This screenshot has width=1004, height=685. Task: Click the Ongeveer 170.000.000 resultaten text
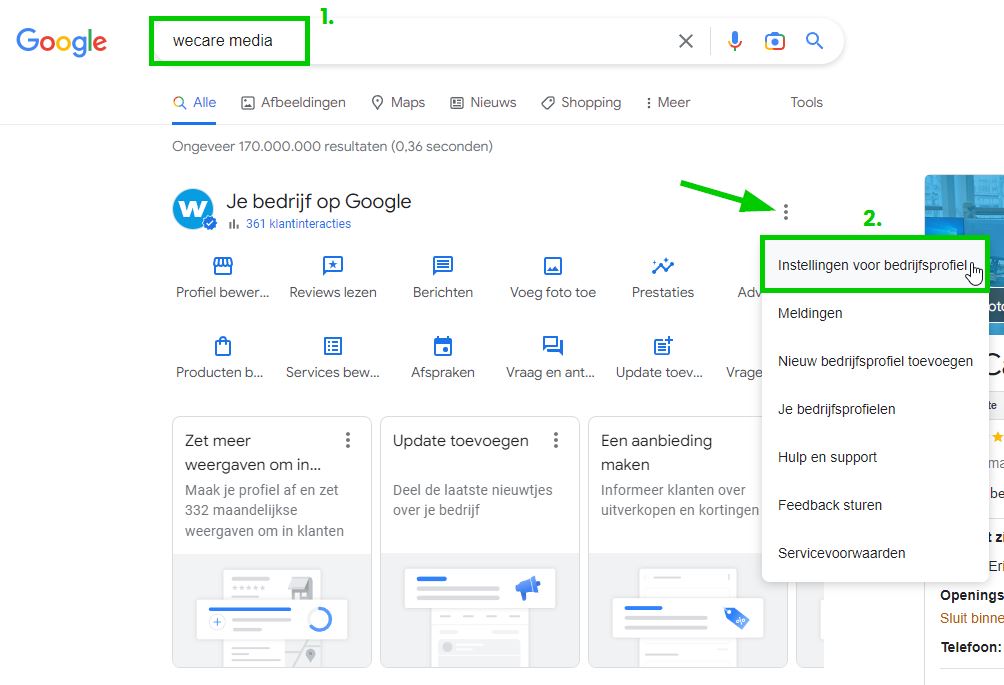[332, 146]
